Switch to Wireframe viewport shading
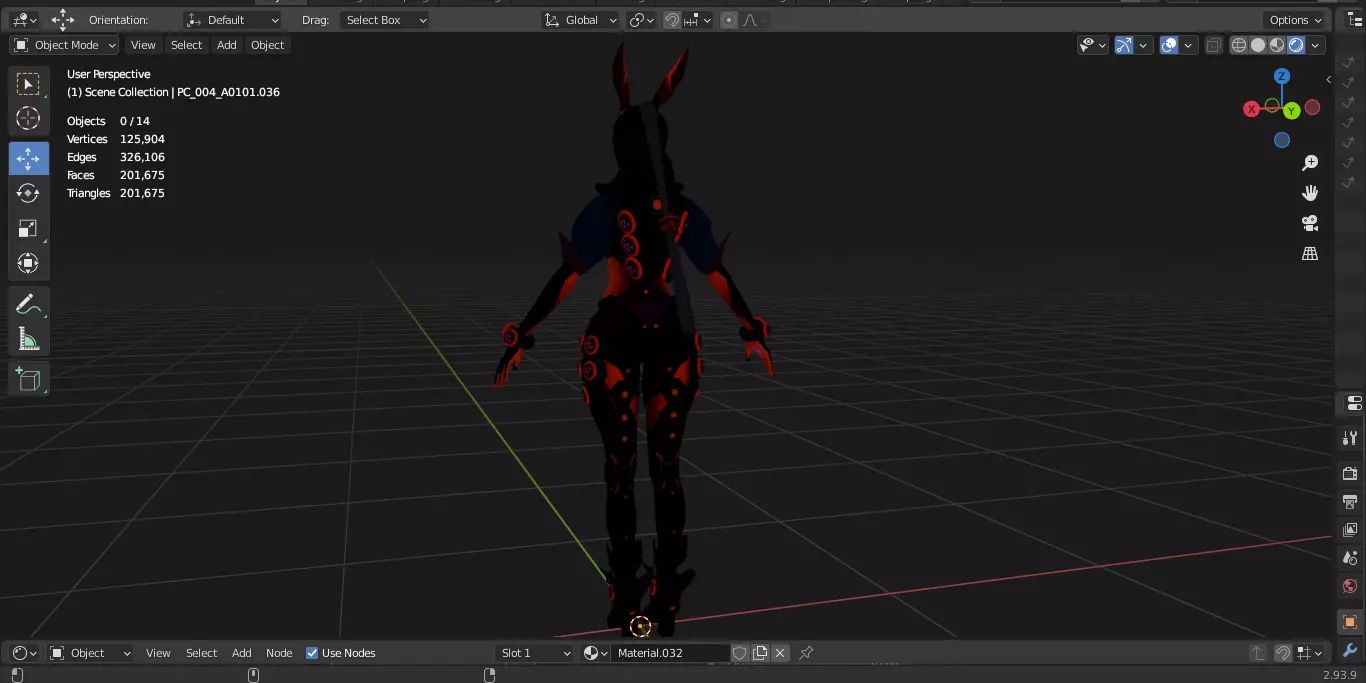This screenshot has height=683, width=1366. 1239,45
